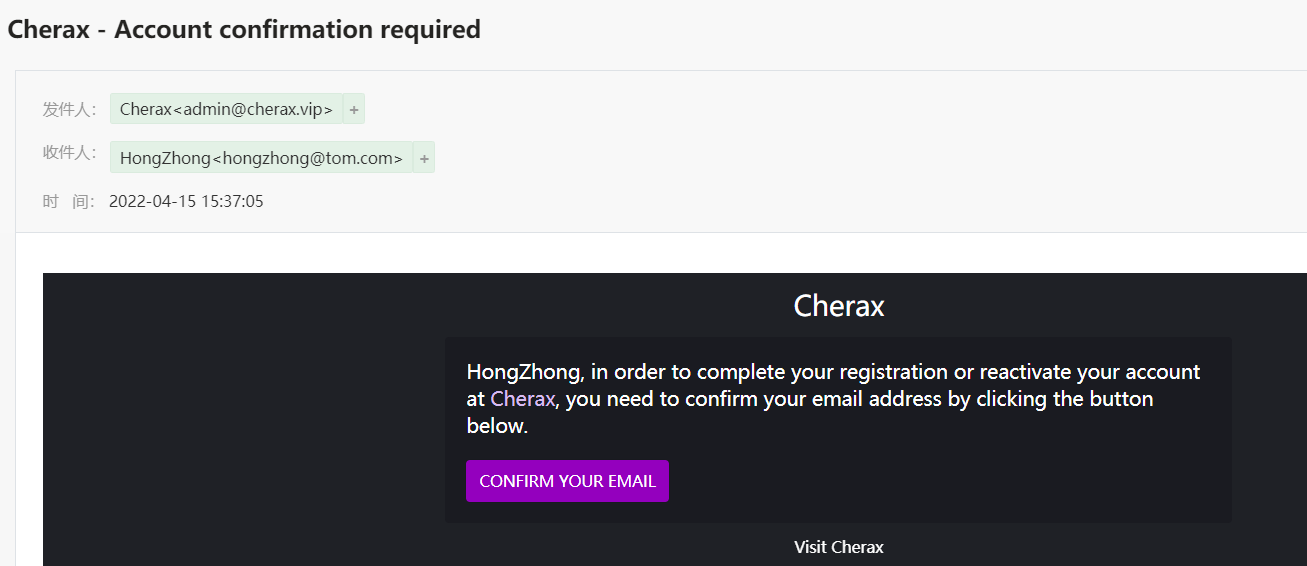Click the phrase 'your account' in the message
This screenshot has height=566, width=1307.
pyautogui.click(x=1138, y=372)
